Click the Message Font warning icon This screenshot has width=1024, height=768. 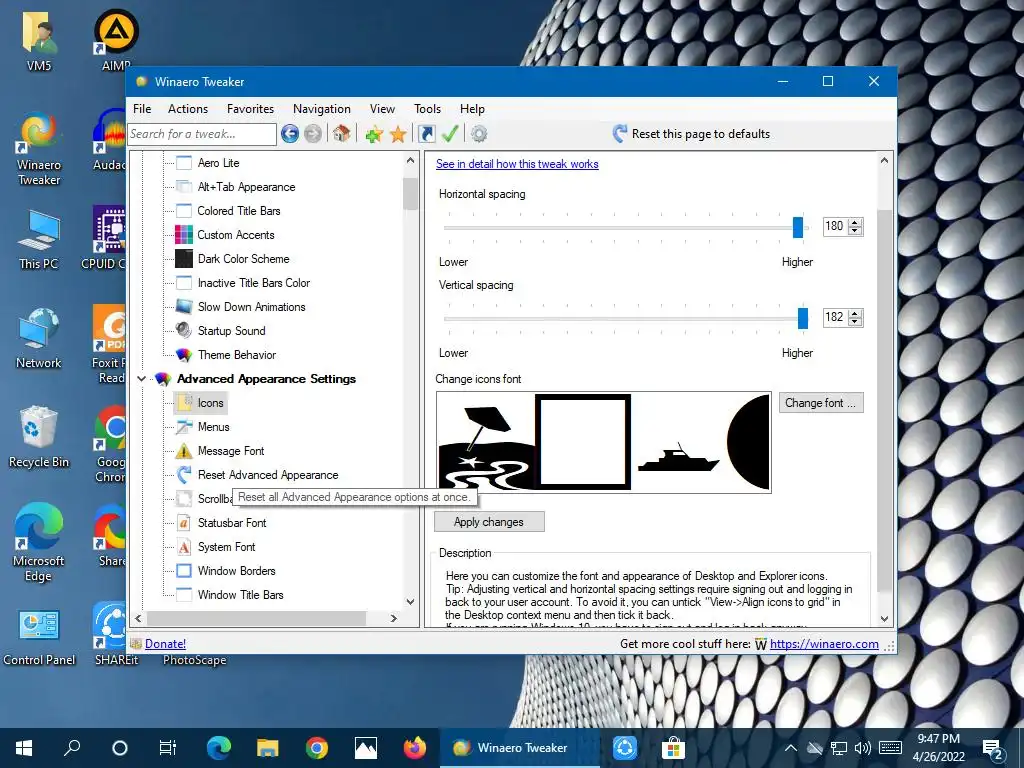(x=184, y=451)
